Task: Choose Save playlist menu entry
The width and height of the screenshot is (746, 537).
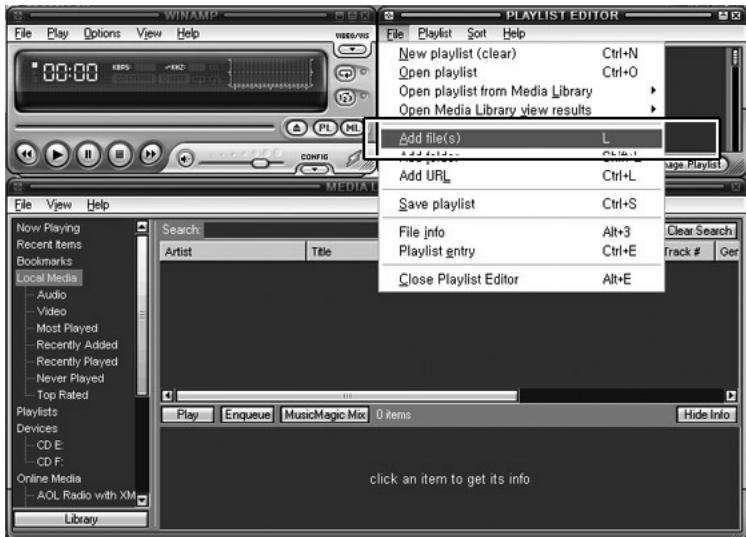Action: 521,204
